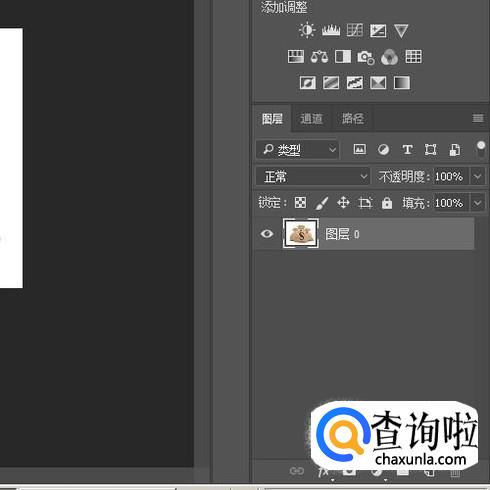Add a Brightness/Contrast adjustment
Viewport: 490px width, 490px height.
pyautogui.click(x=307, y=30)
